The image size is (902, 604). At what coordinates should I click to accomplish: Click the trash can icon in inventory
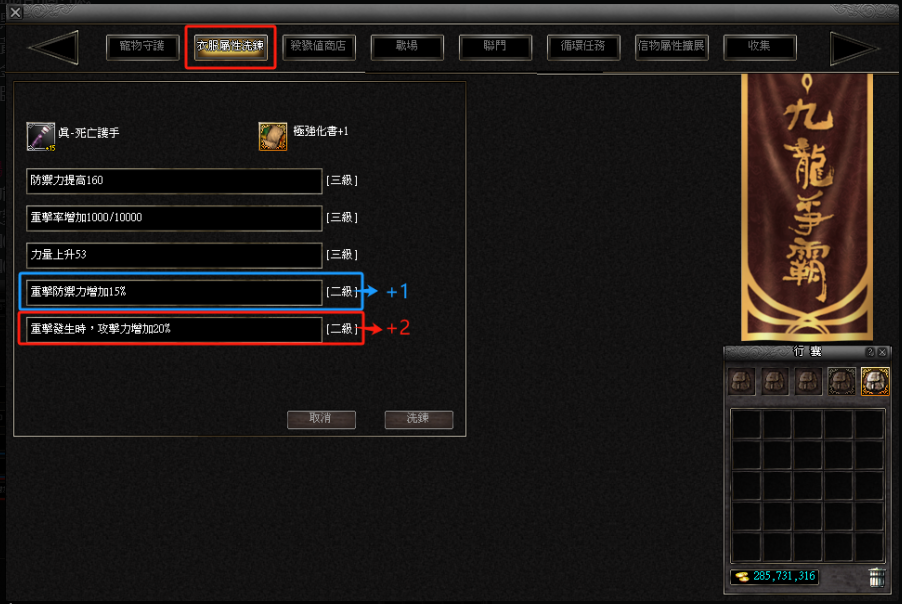(x=877, y=577)
